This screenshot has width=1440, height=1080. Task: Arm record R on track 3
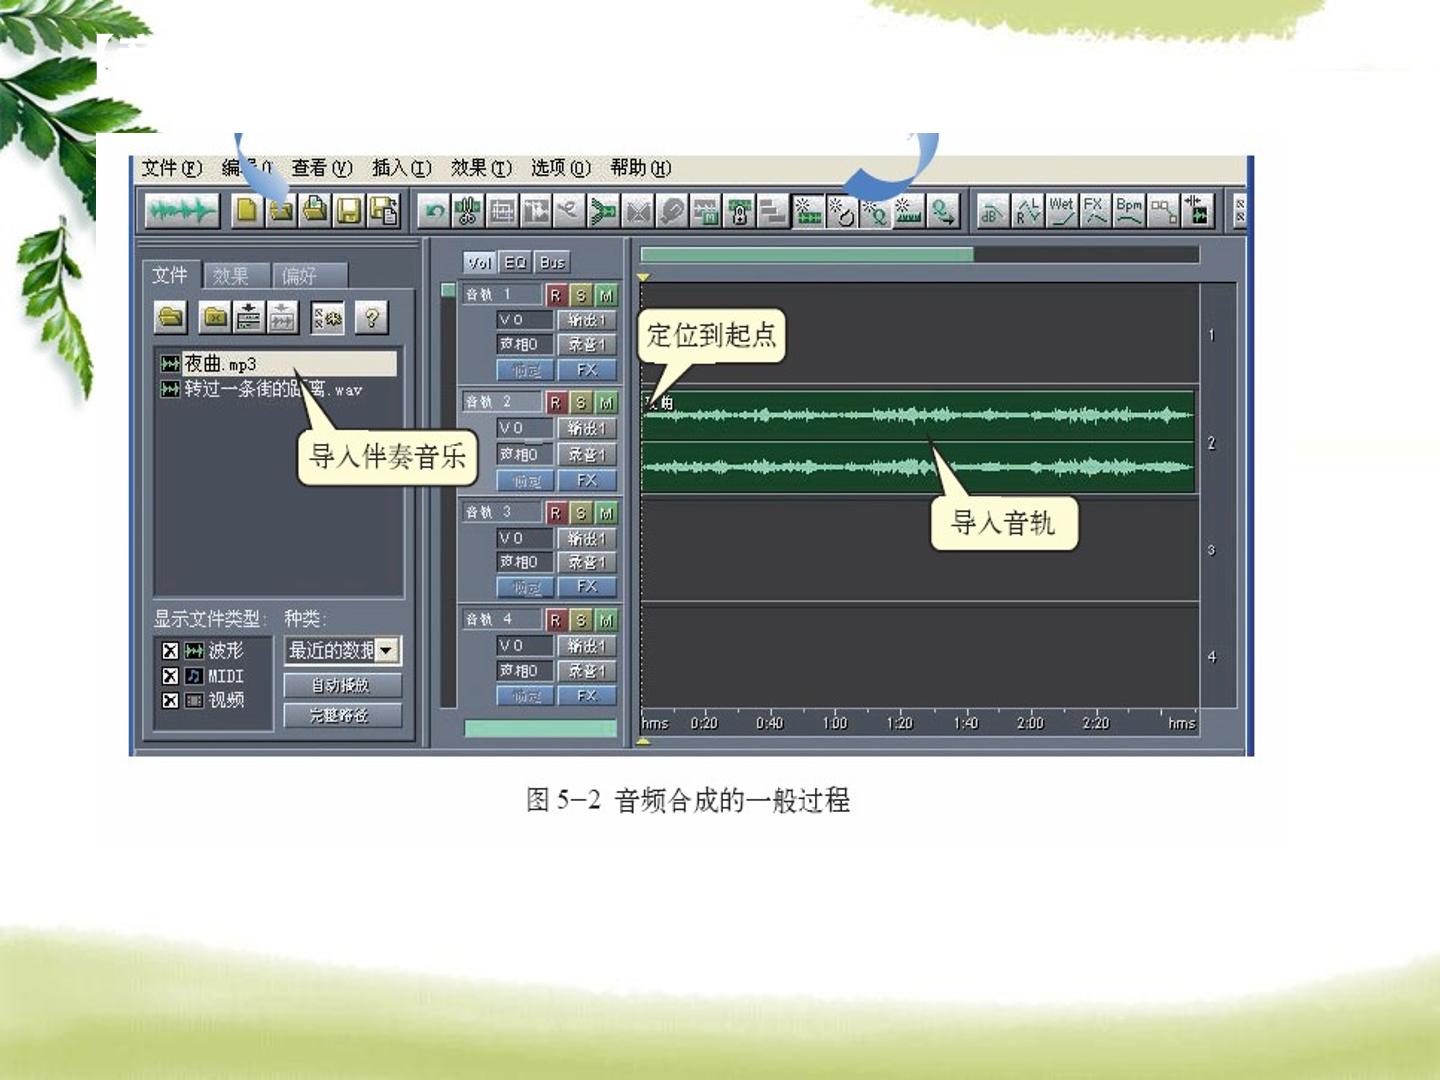point(556,512)
